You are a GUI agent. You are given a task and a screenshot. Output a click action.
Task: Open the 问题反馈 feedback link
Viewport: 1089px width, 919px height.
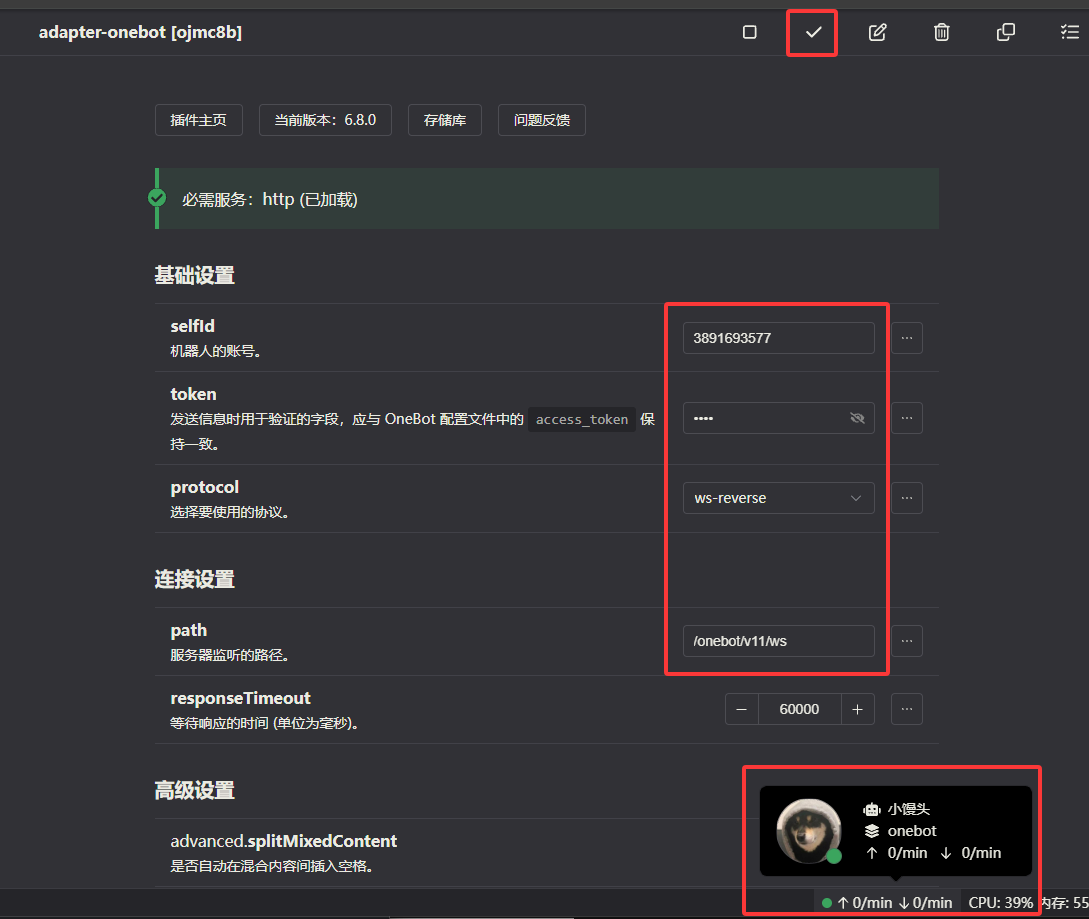tap(541, 120)
